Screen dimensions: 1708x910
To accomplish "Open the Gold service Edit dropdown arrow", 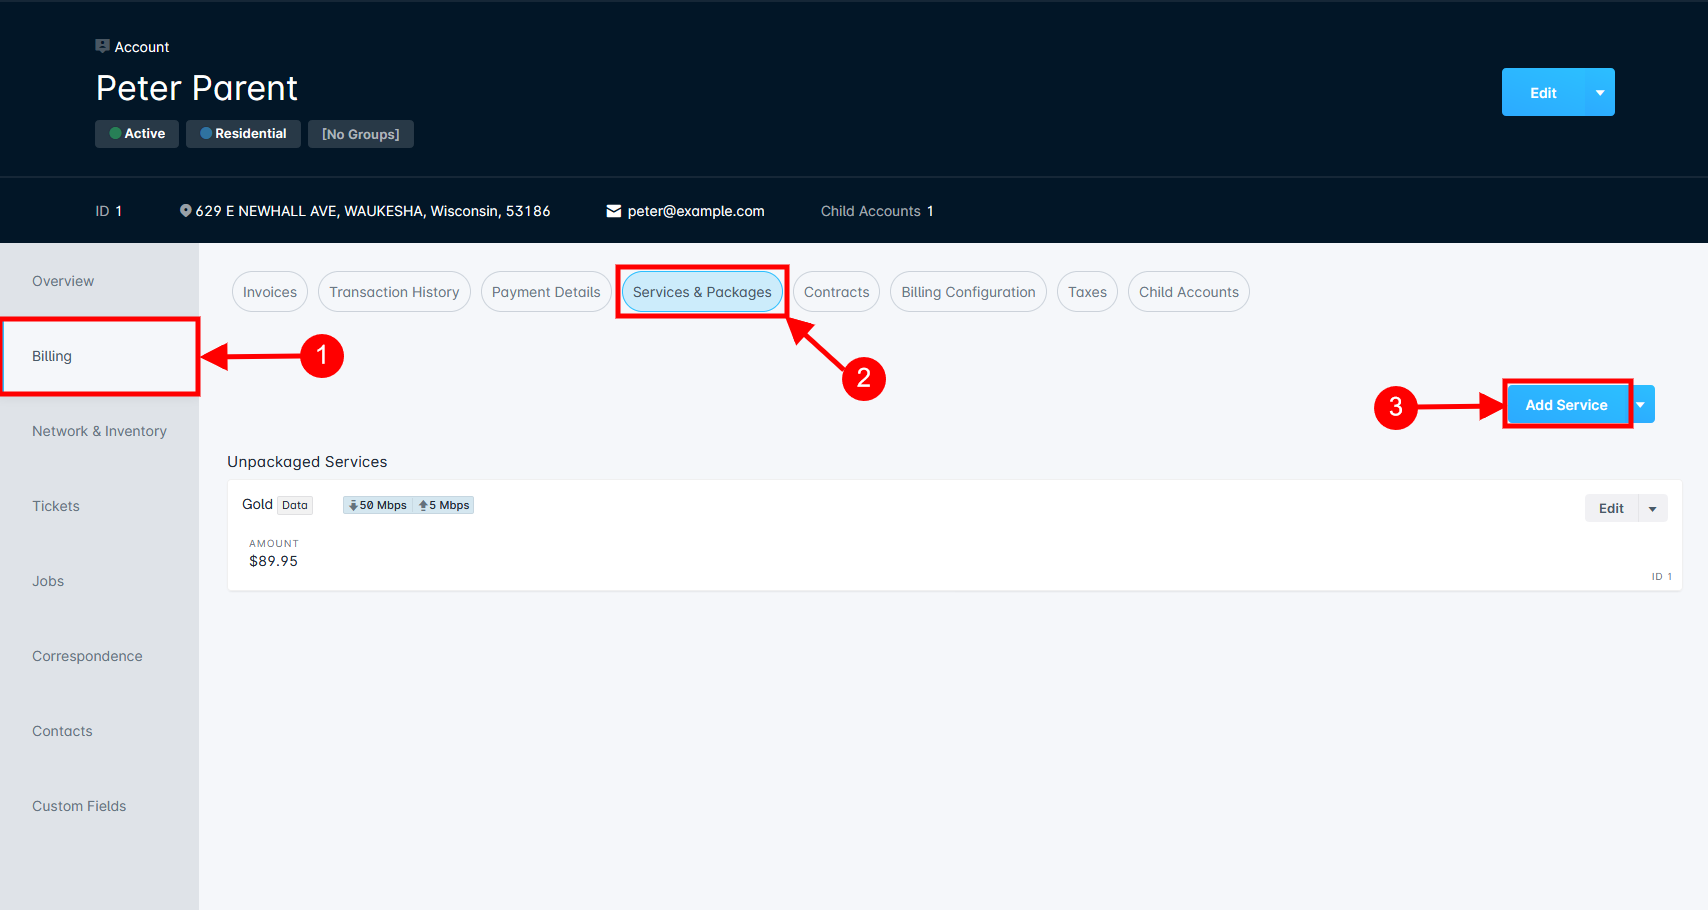I will point(1653,508).
